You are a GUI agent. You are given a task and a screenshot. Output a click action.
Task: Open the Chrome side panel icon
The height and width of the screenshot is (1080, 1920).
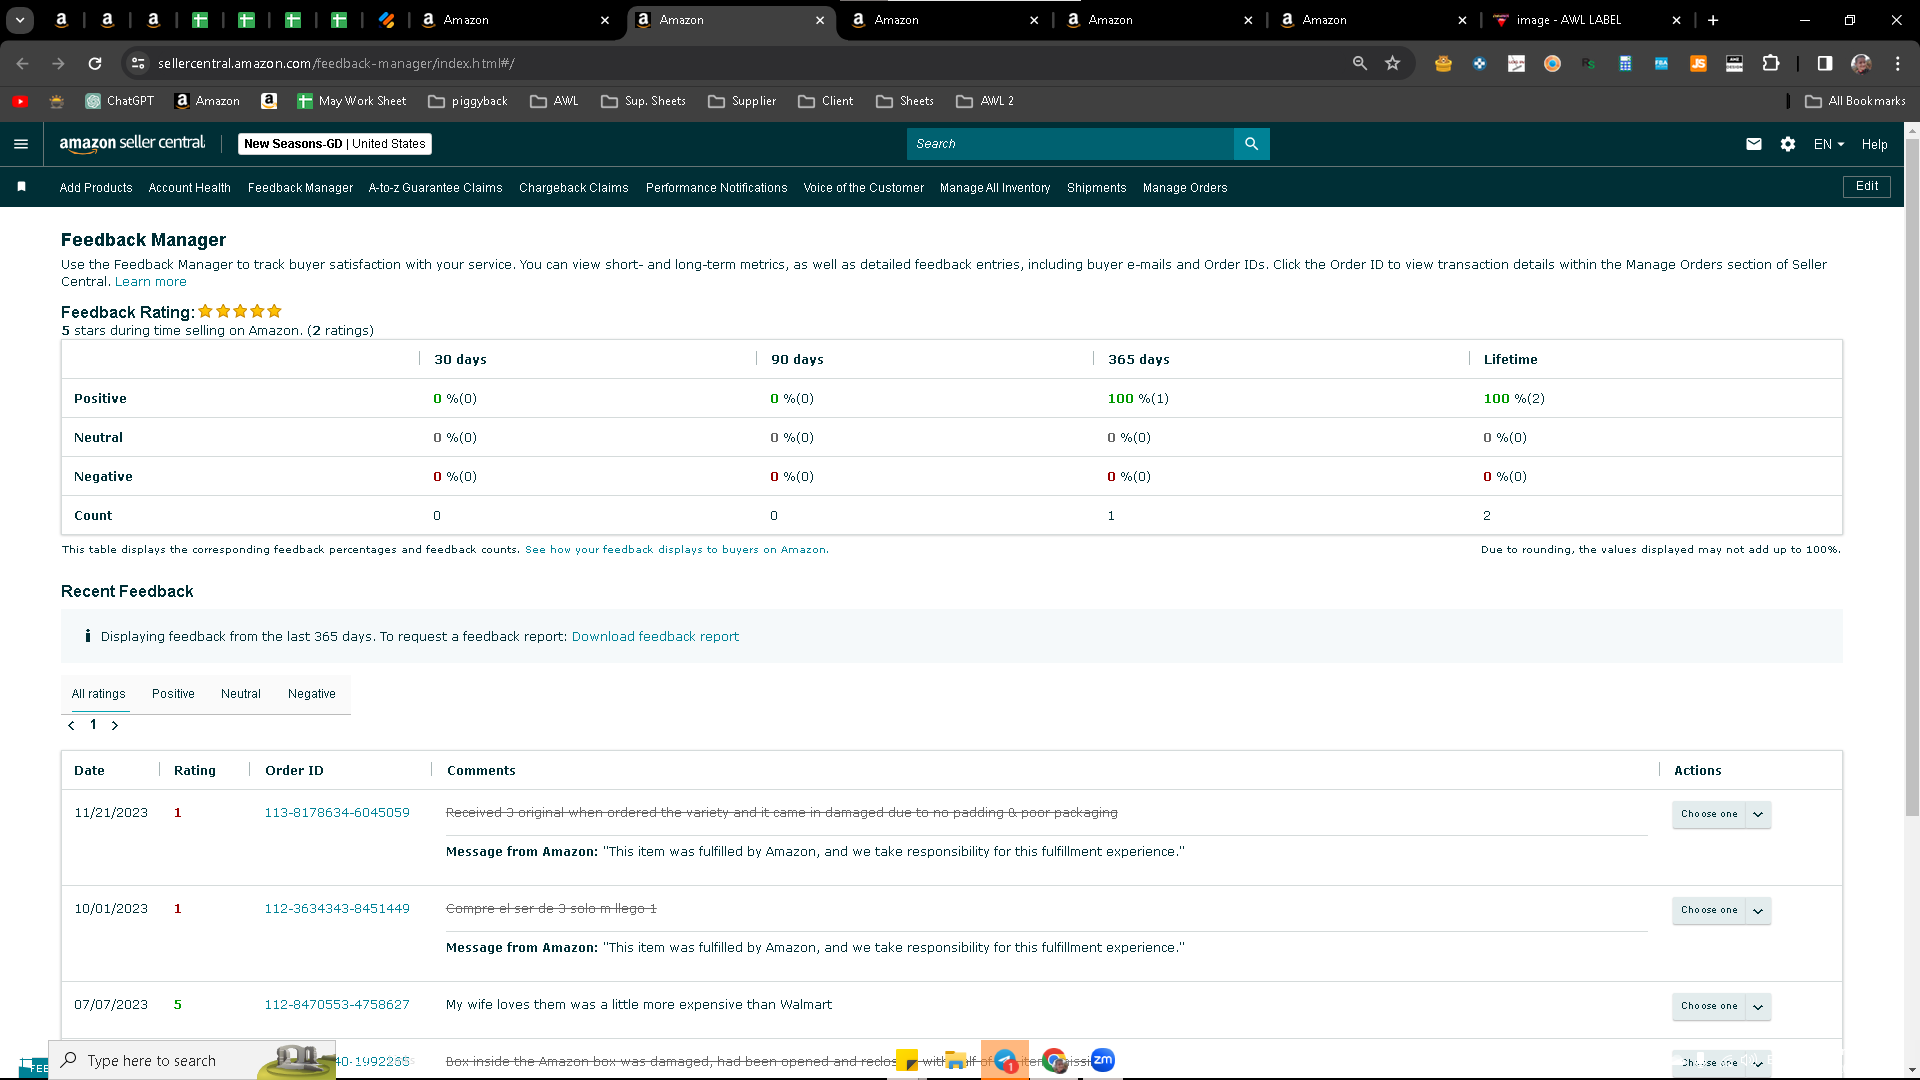tap(1825, 63)
